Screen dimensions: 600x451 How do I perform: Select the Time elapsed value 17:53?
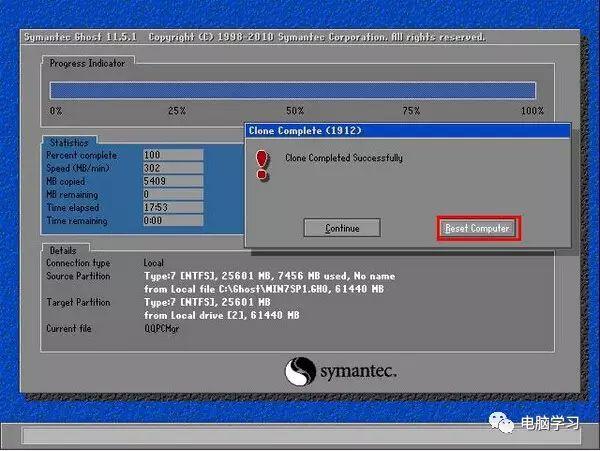coord(172,207)
